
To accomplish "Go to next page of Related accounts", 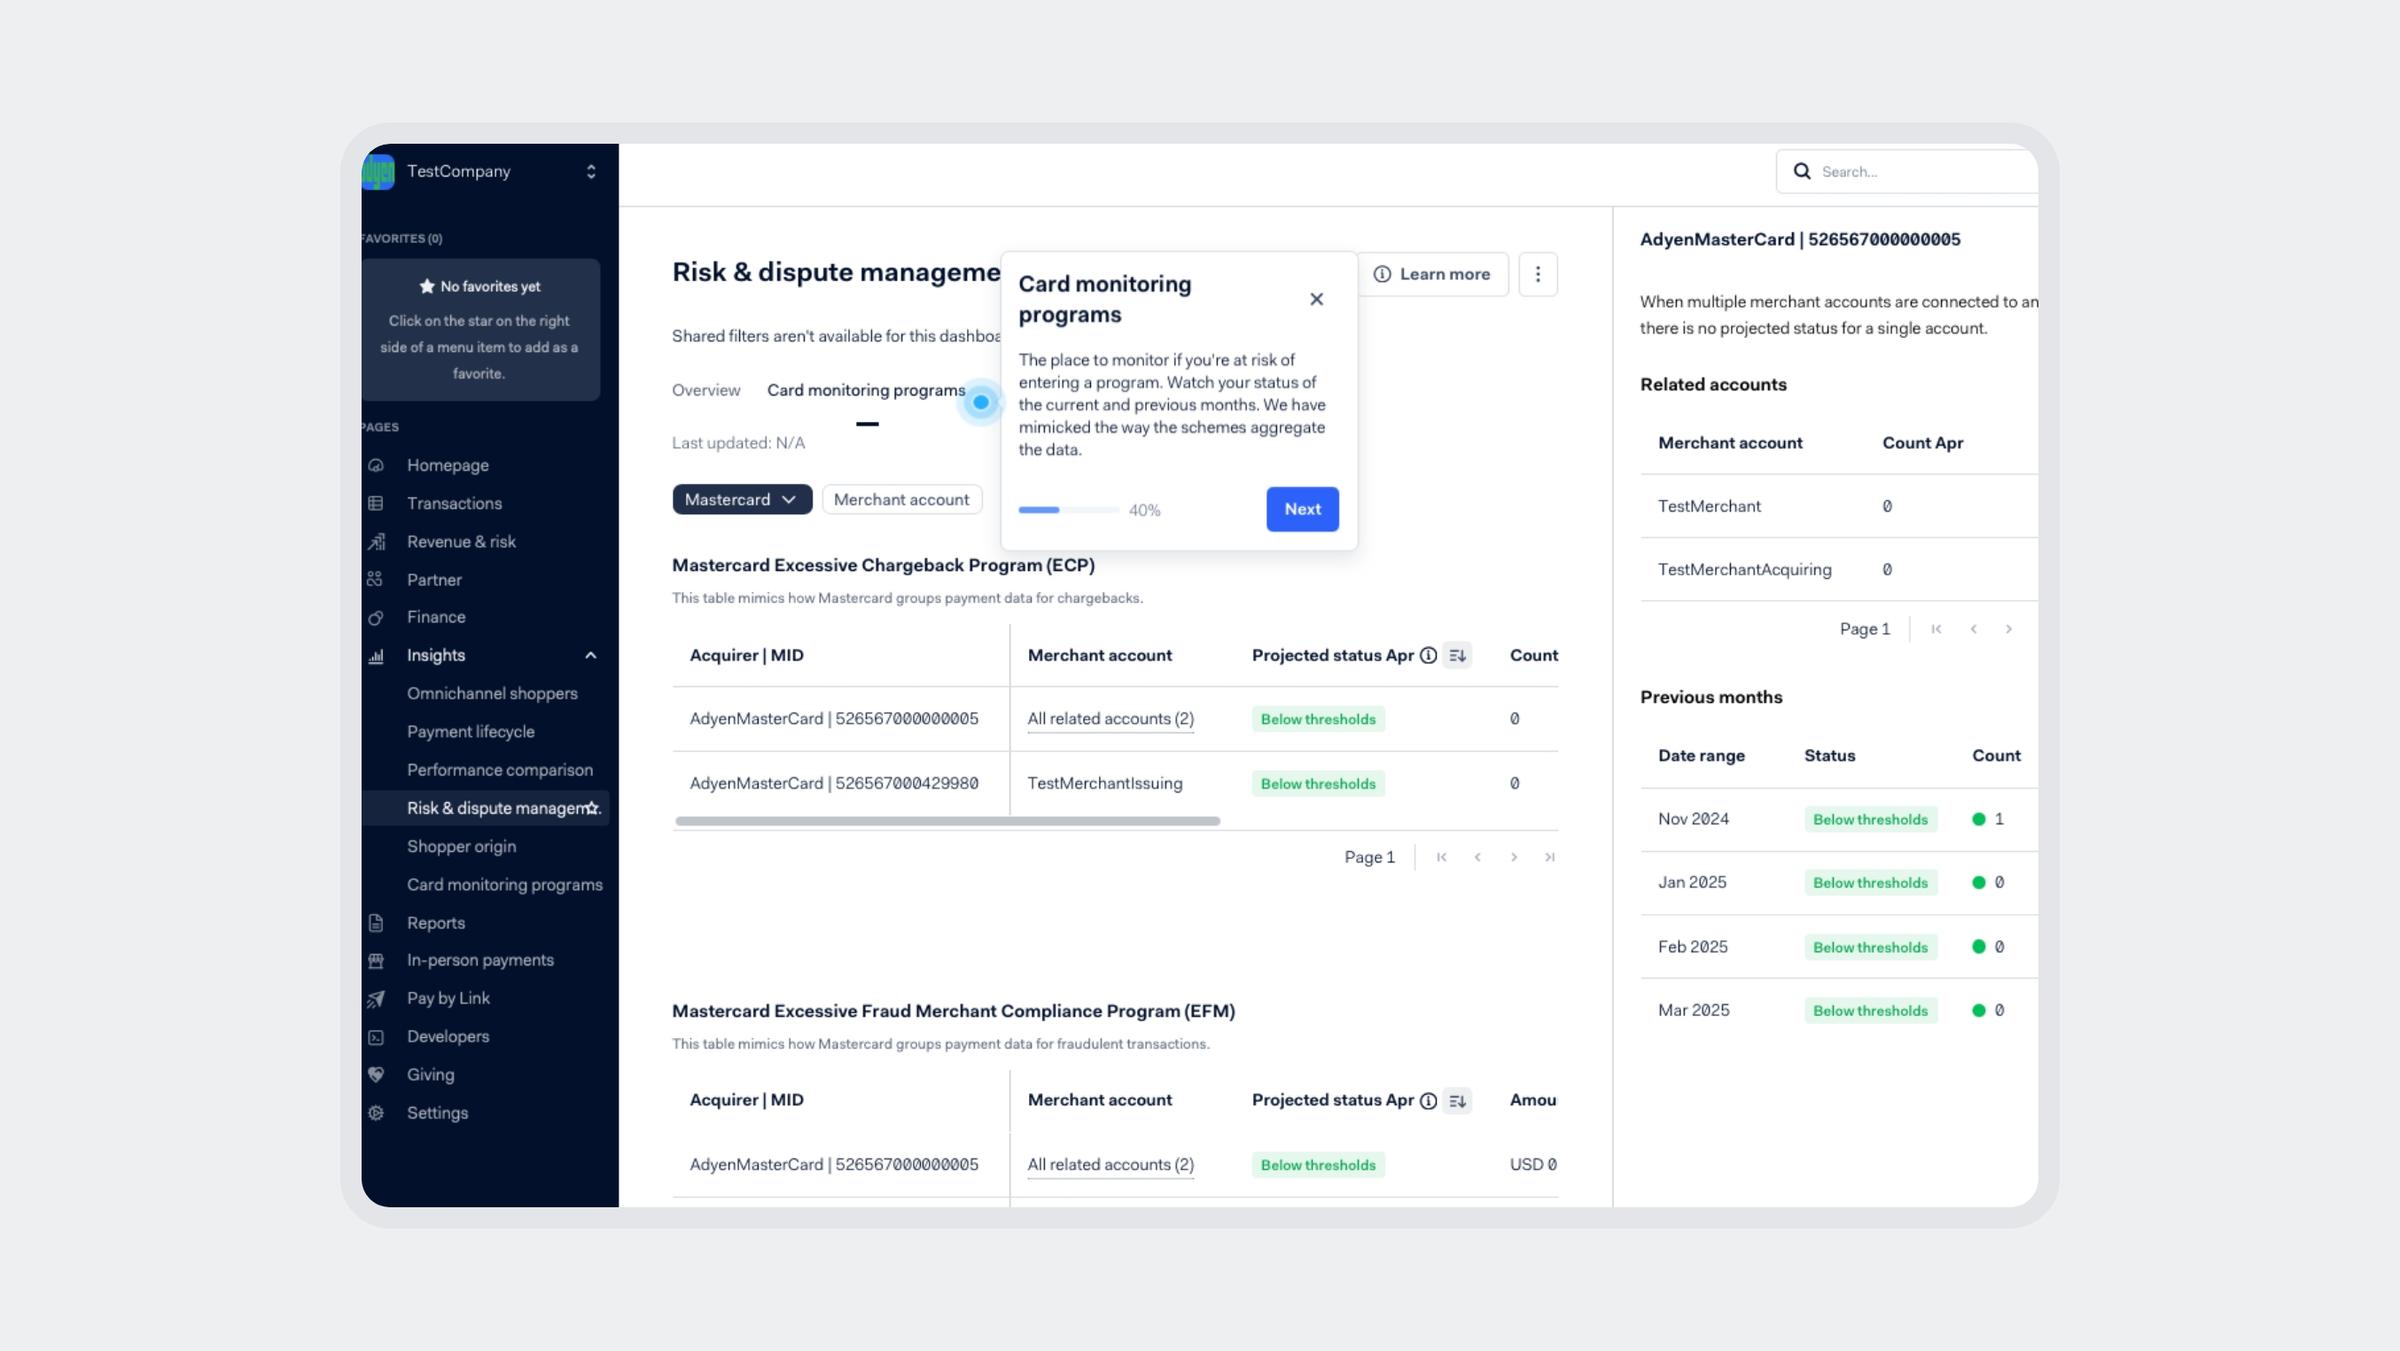I will 2009,629.
